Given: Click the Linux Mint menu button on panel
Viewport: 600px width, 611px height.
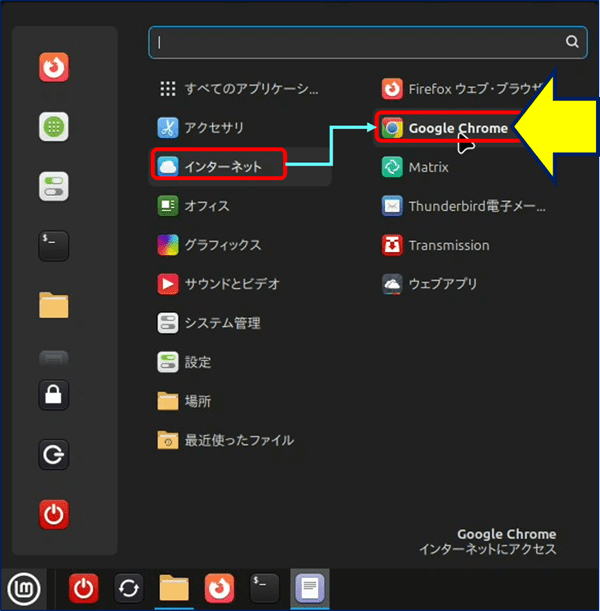Looking at the screenshot, I should [24, 589].
